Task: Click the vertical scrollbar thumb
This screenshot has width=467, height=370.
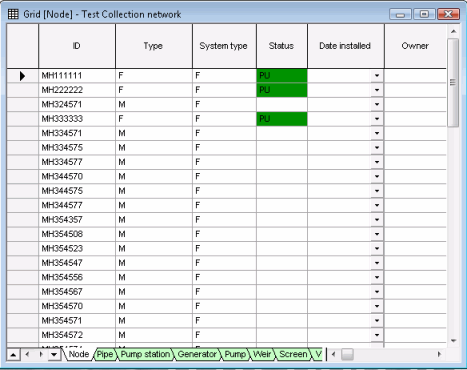Action: coord(453,82)
